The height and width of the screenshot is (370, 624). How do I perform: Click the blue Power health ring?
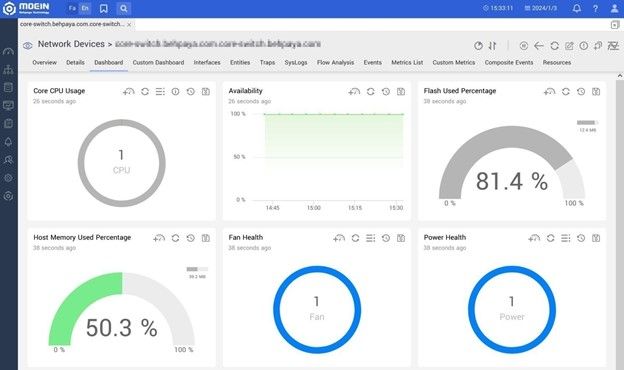click(512, 310)
